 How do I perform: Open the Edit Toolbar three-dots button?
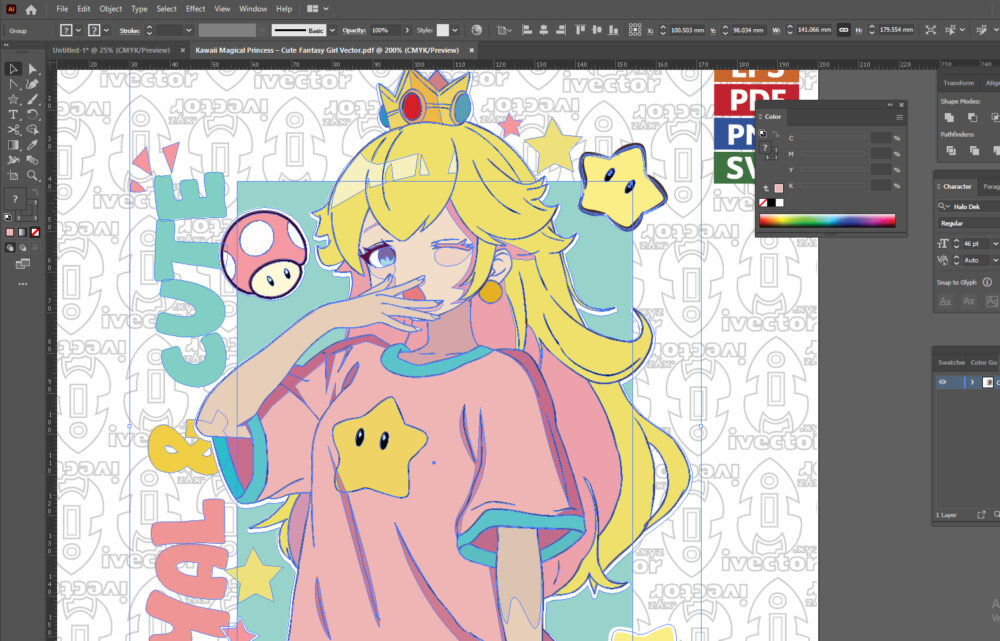(x=23, y=284)
